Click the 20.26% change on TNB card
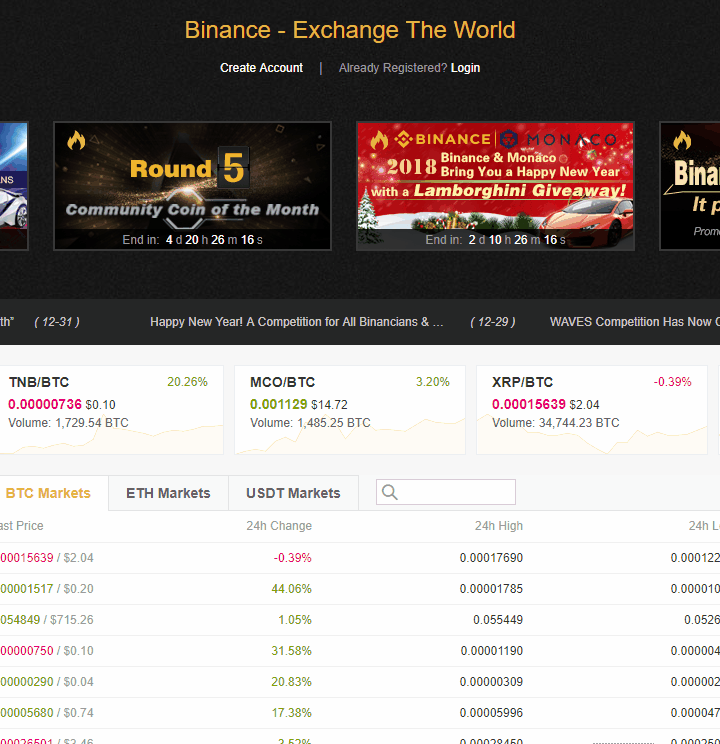This screenshot has width=720, height=744. [187, 382]
